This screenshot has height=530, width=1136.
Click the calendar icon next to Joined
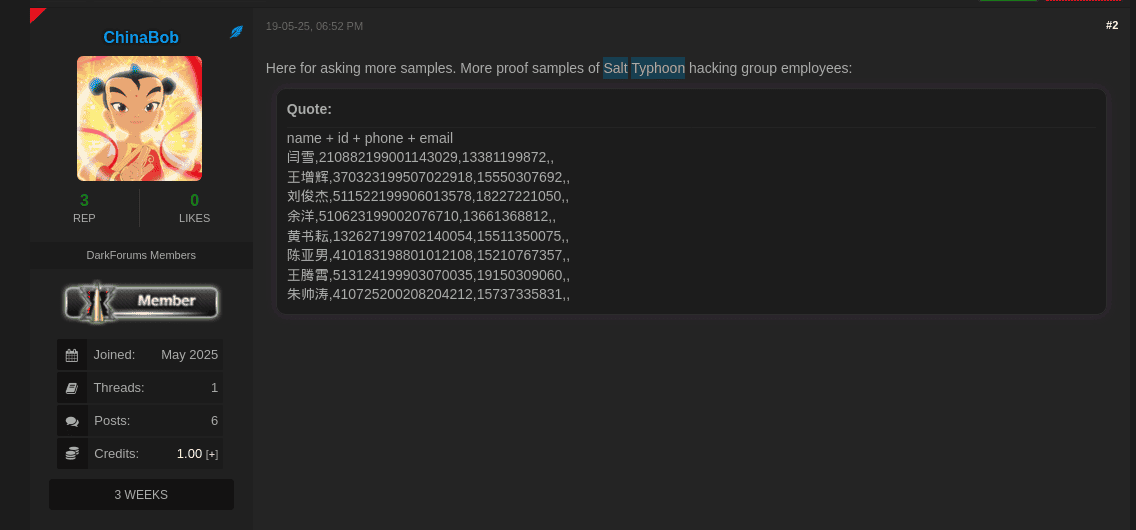[x=72, y=355]
